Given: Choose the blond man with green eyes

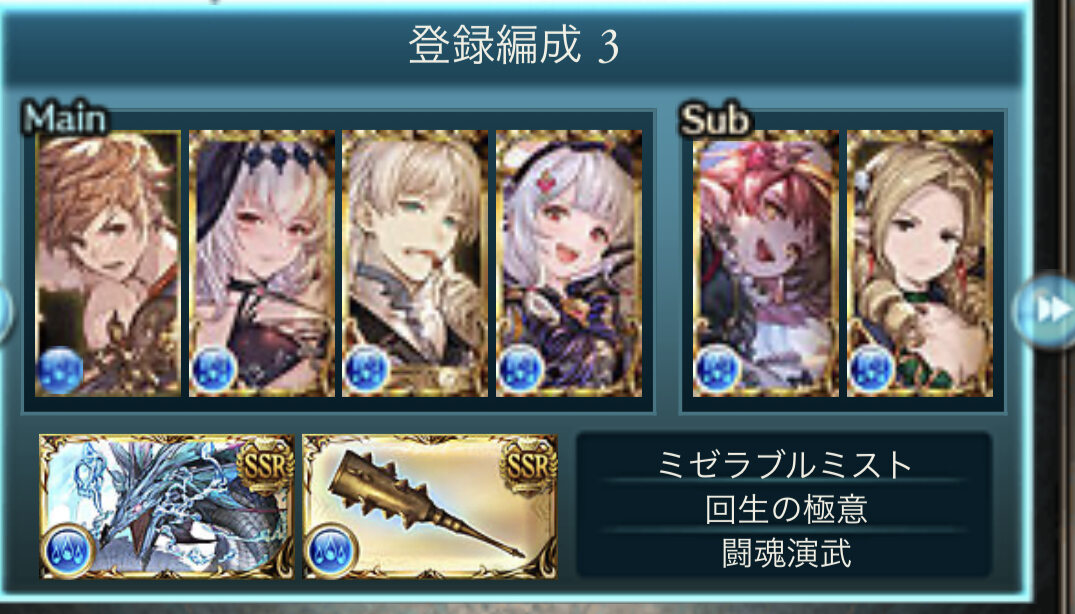Looking at the screenshot, I should (x=415, y=263).
